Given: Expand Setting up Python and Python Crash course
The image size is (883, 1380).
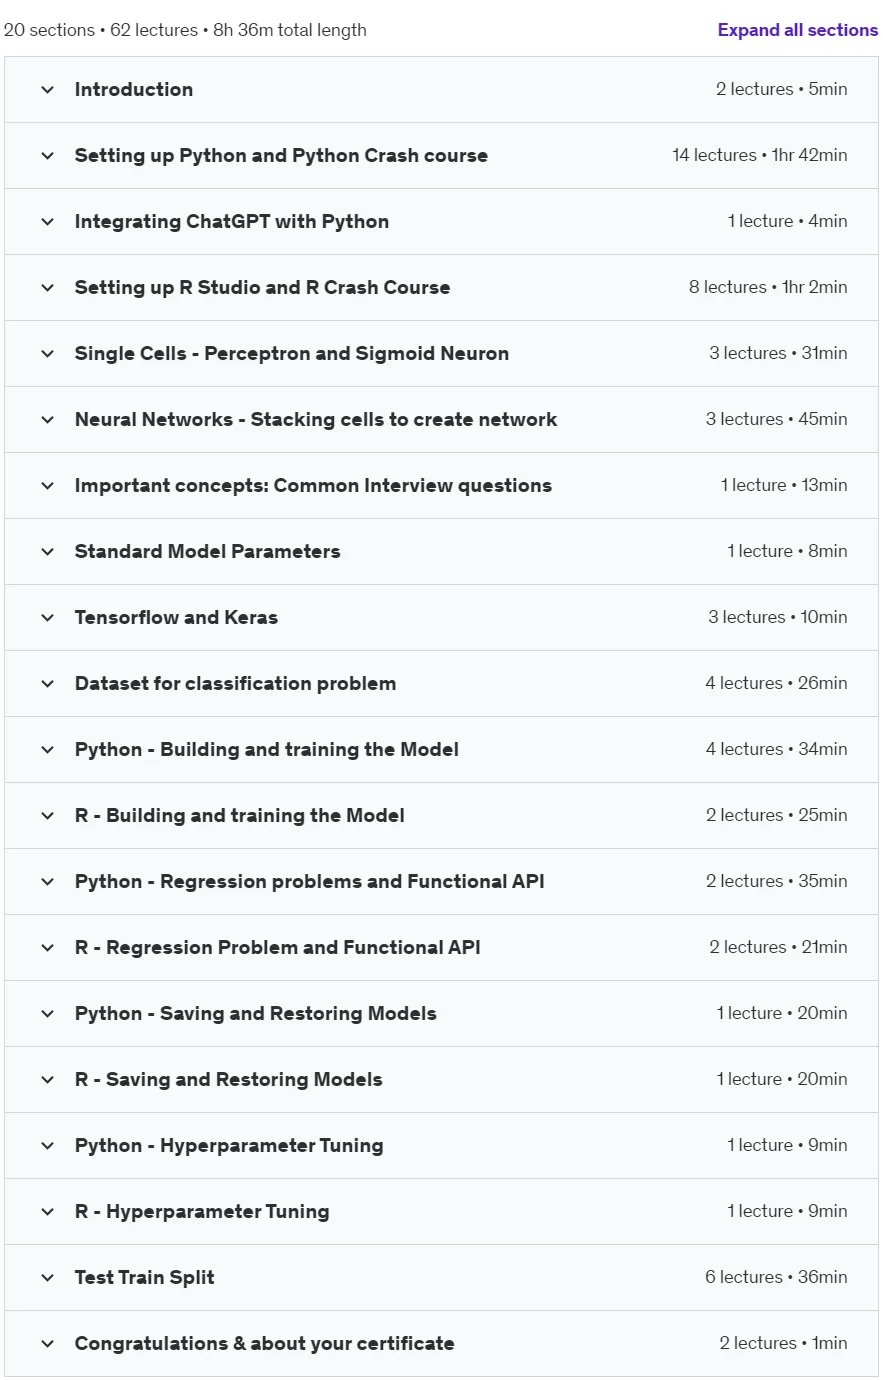Looking at the screenshot, I should point(441,156).
